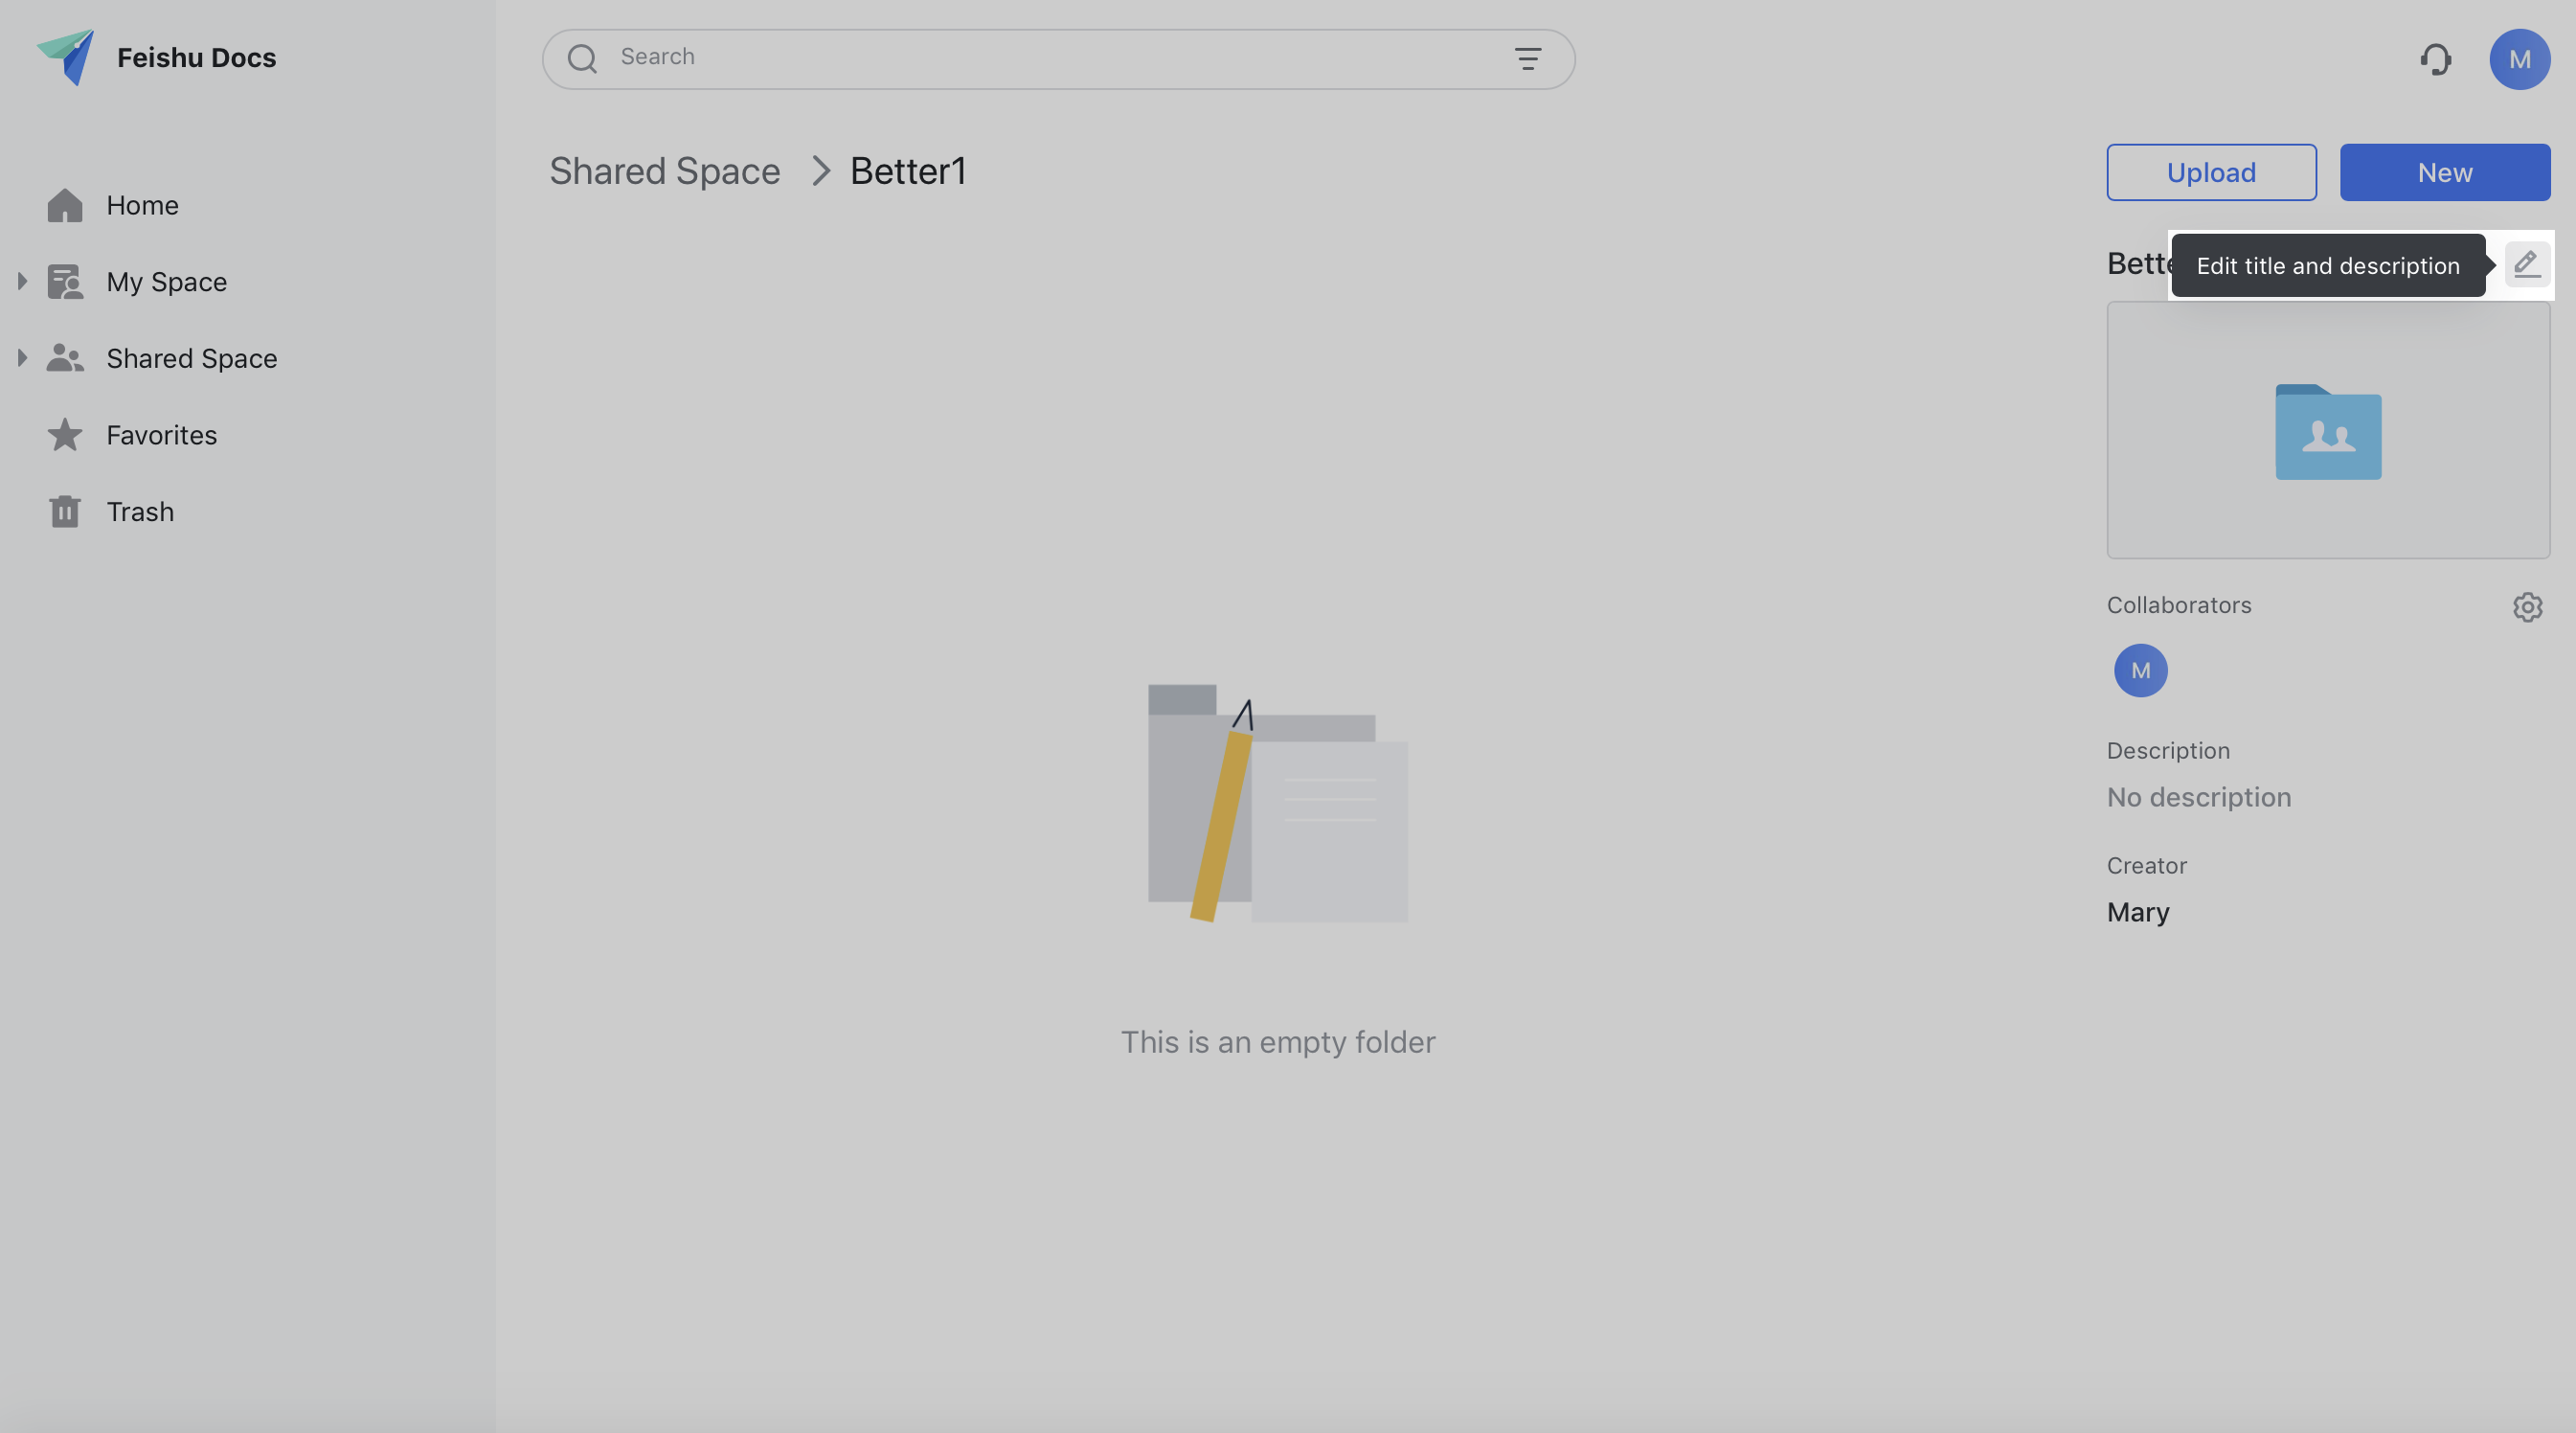Click the Home house icon
The image size is (2576, 1433).
tap(65, 205)
